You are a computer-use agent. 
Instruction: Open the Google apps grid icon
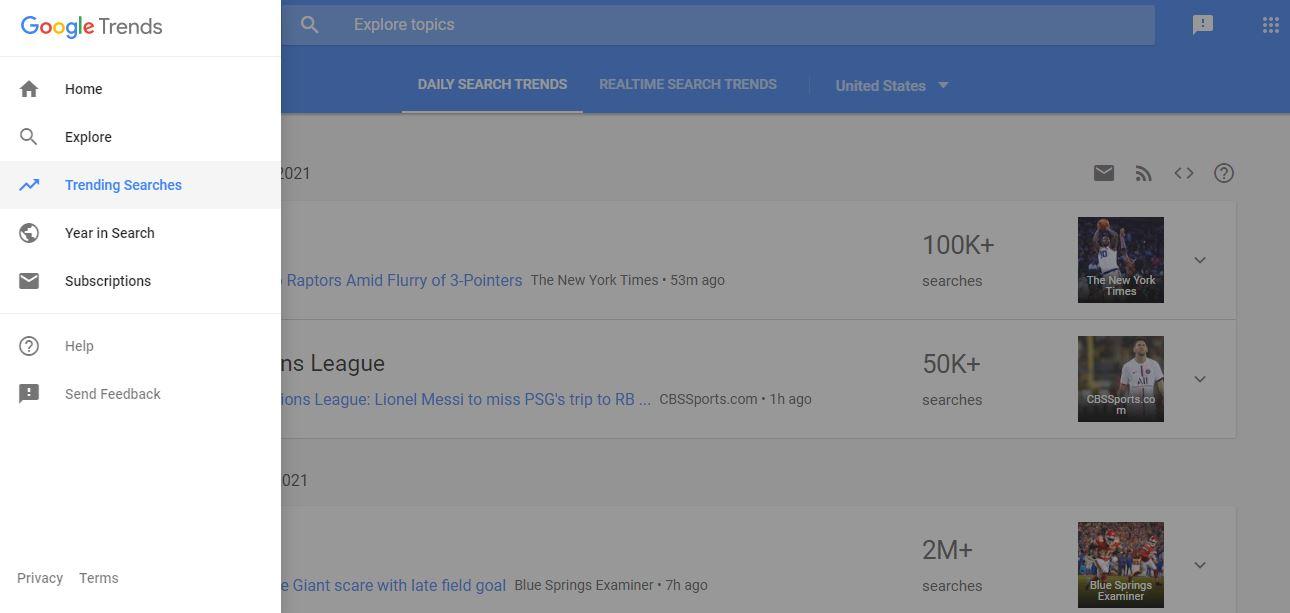[1271, 25]
